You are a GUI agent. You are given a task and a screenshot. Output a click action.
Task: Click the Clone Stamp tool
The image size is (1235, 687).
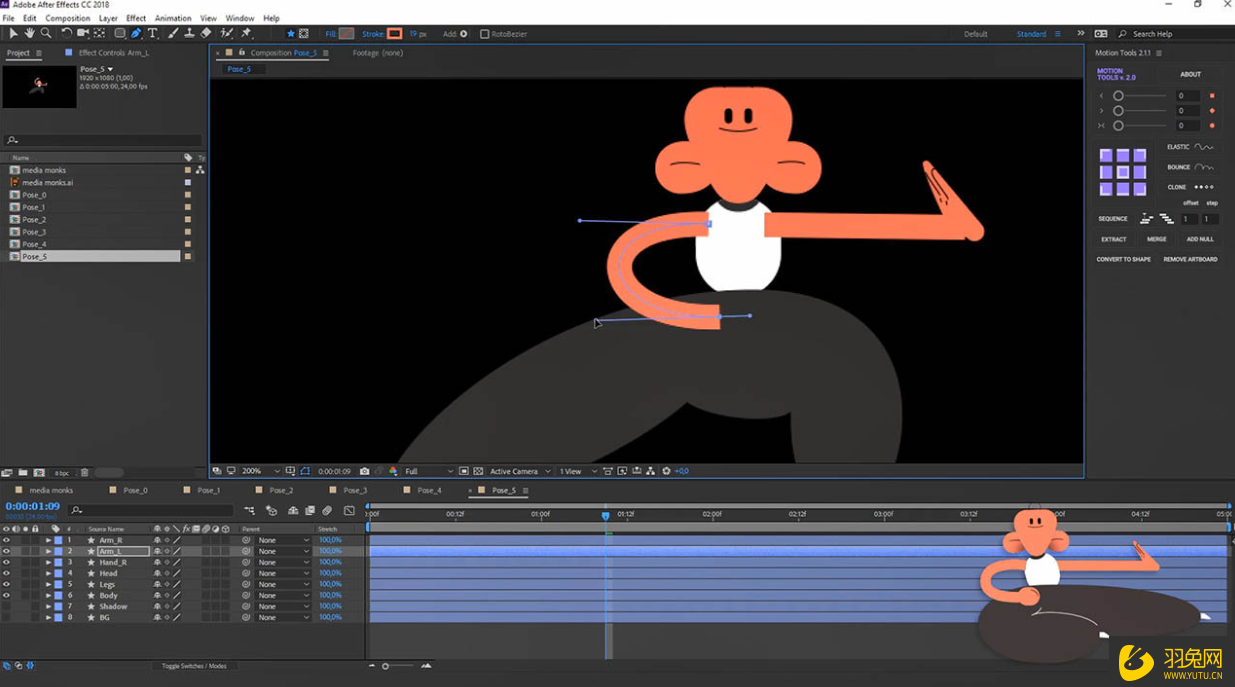[189, 34]
